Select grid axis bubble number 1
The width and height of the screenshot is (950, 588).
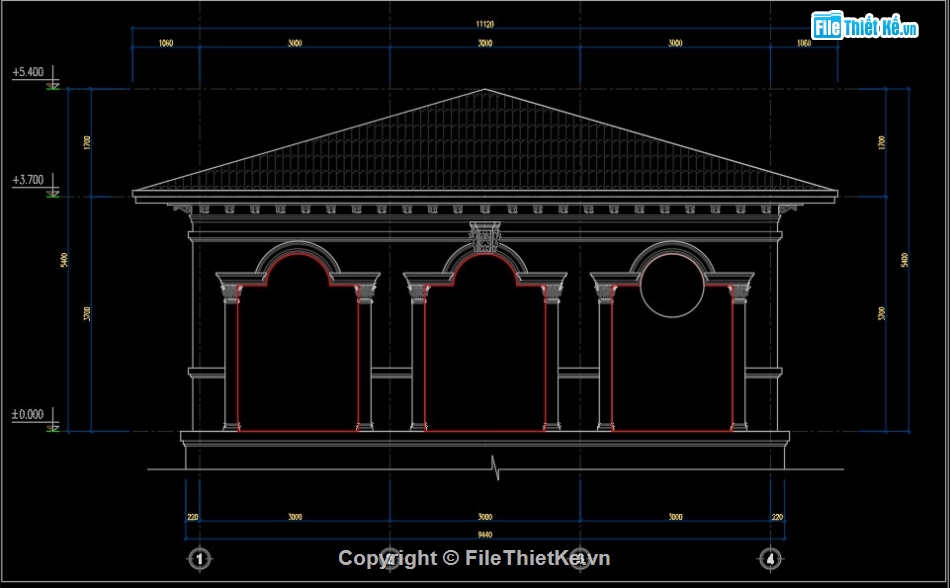coord(199,558)
